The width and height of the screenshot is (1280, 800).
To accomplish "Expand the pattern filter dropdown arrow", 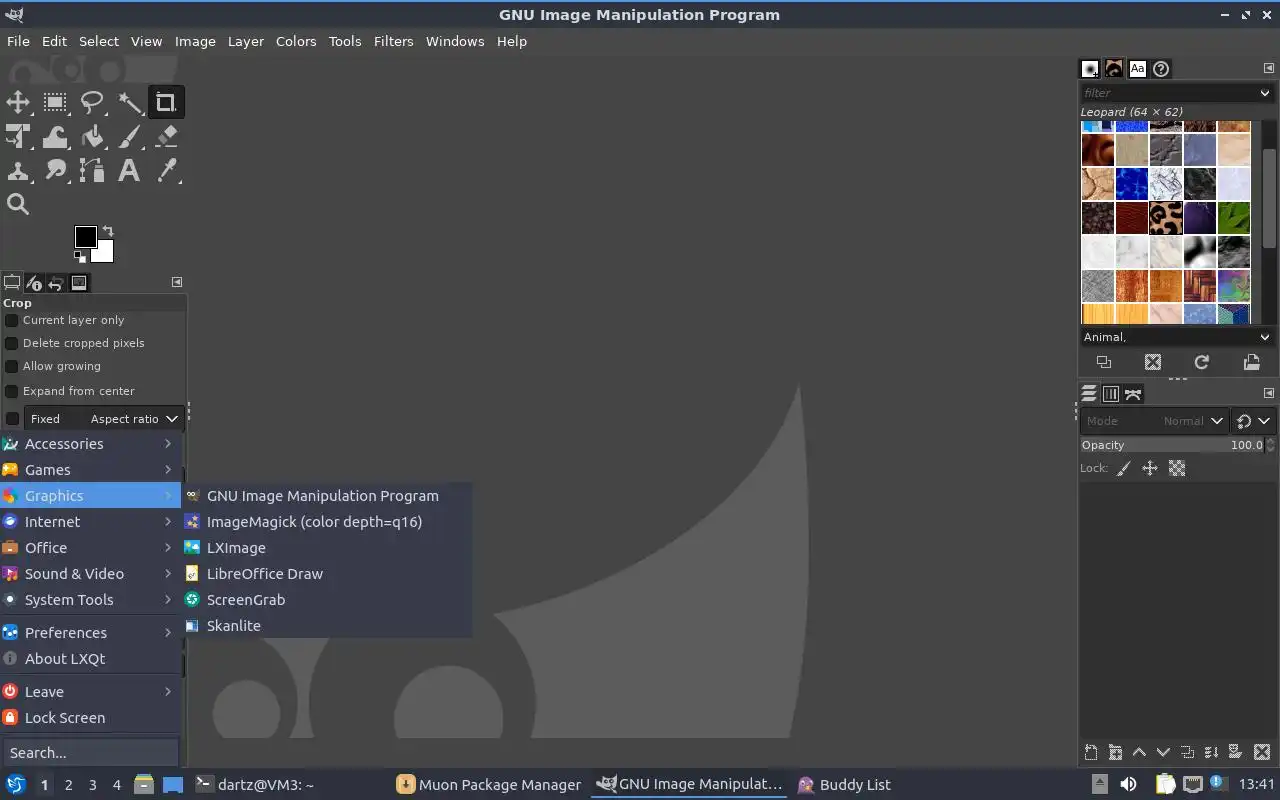I will [1265, 93].
